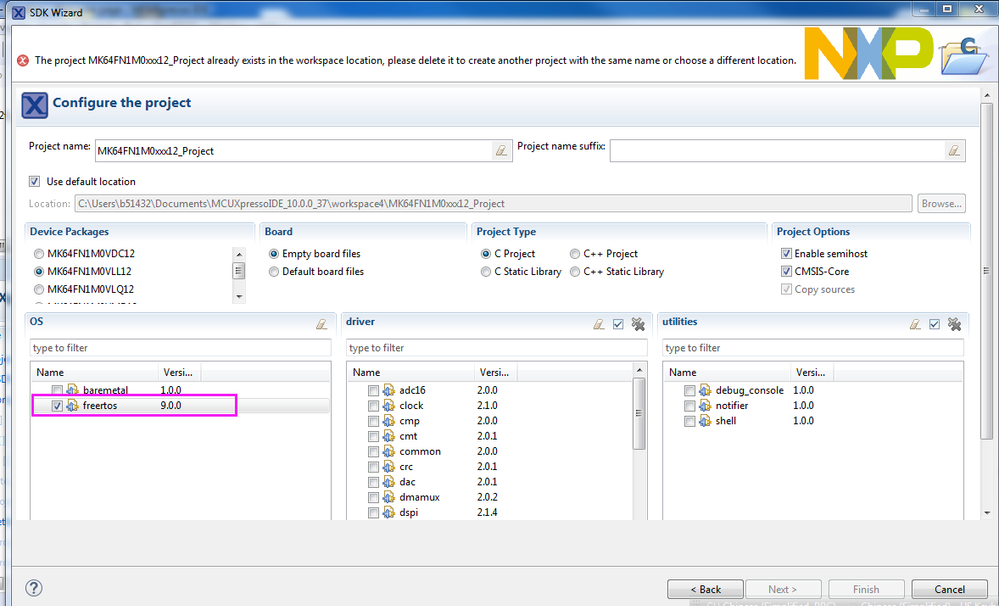The height and width of the screenshot is (606, 999).
Task: Choose Default board files option
Action: [x=274, y=271]
